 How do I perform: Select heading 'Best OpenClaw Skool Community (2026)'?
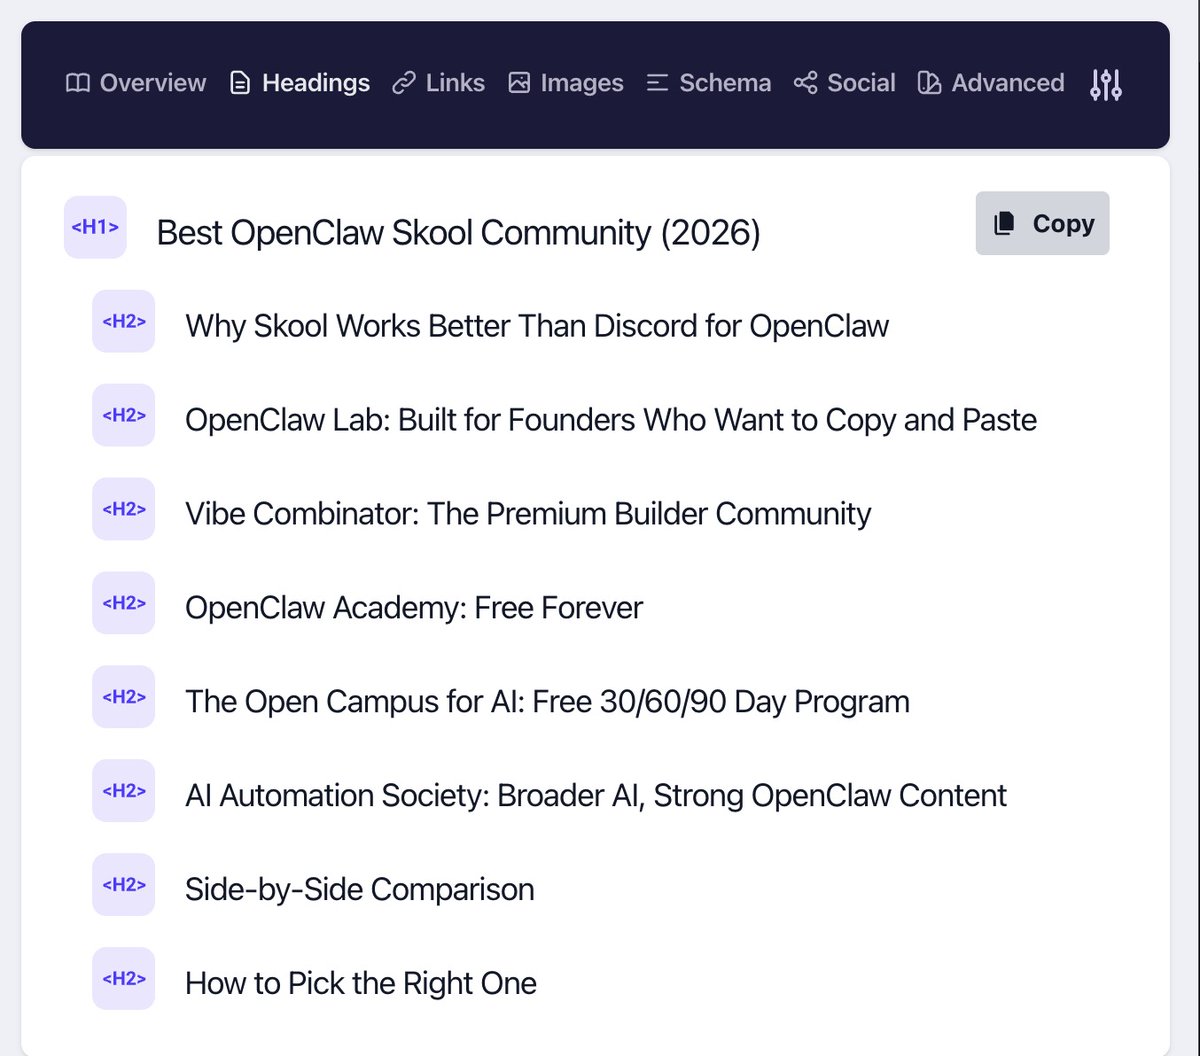tap(459, 233)
